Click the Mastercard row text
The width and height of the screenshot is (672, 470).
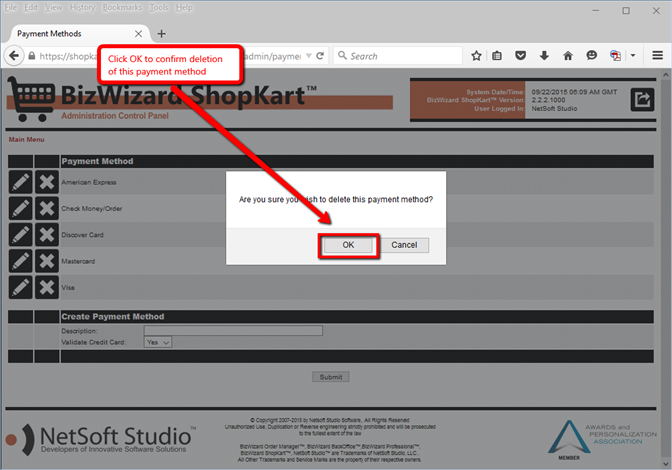coord(78,261)
